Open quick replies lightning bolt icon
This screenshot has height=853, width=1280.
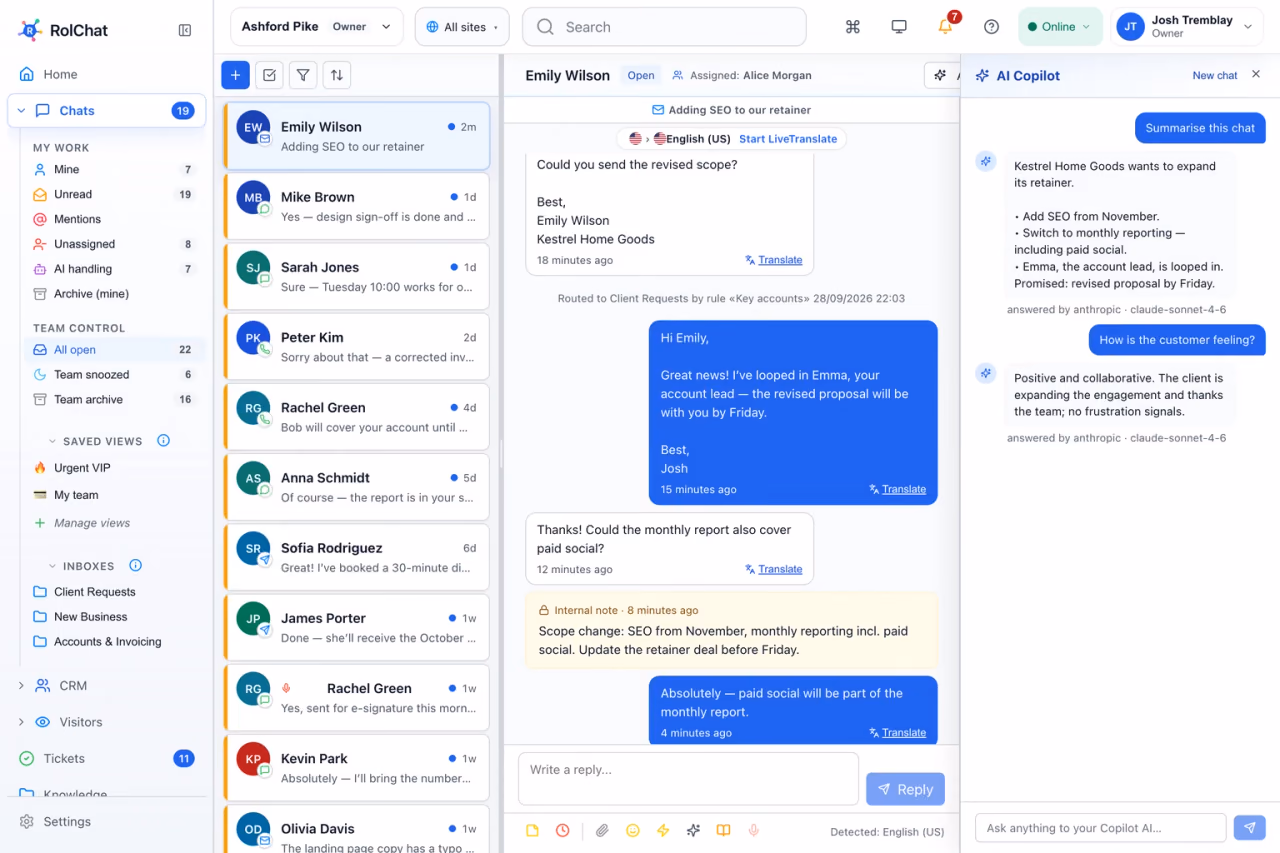[662, 831]
